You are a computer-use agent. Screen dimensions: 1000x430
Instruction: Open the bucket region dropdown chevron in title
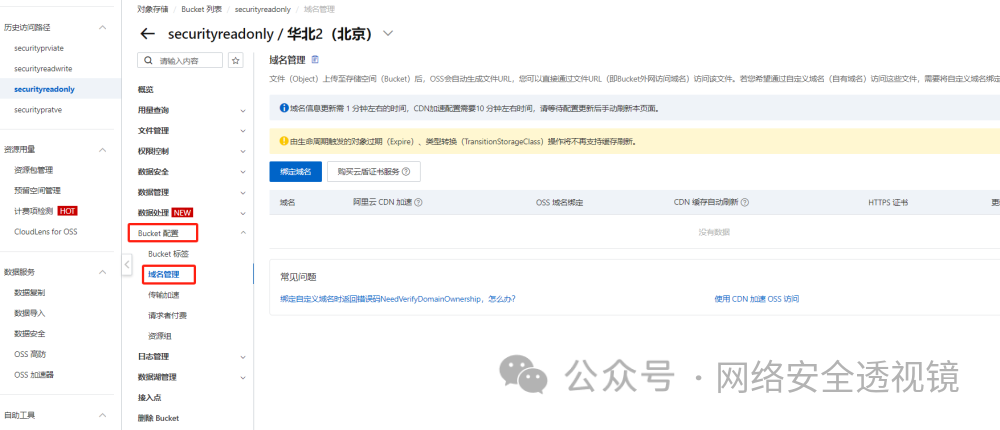coord(388,34)
